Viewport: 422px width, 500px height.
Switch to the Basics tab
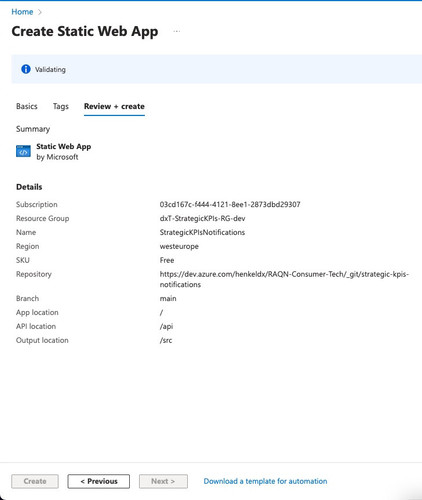tap(27, 106)
